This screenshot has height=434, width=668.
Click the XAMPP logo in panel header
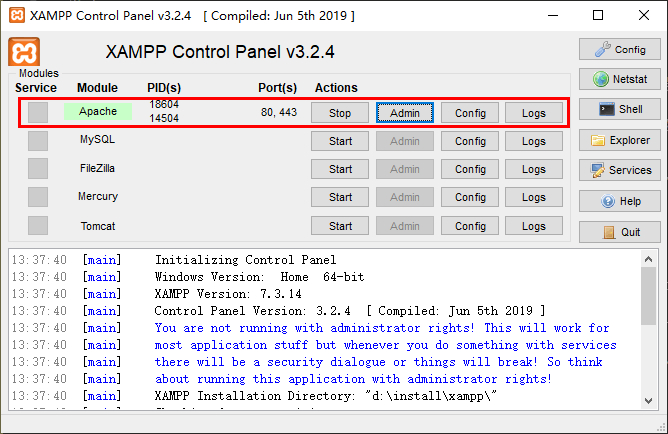point(24,52)
